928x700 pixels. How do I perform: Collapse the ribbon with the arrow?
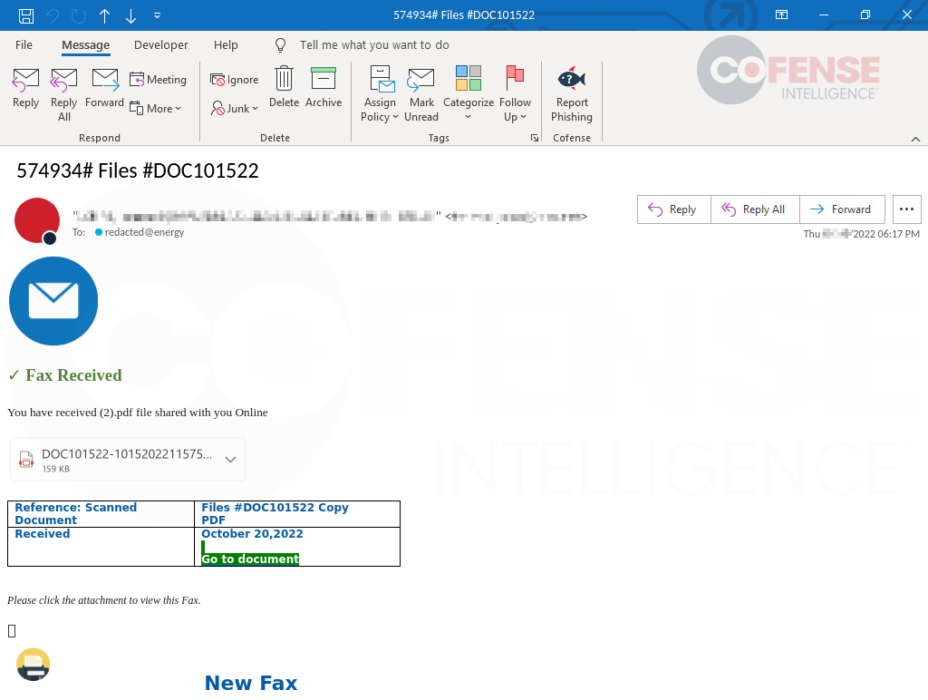tap(915, 139)
